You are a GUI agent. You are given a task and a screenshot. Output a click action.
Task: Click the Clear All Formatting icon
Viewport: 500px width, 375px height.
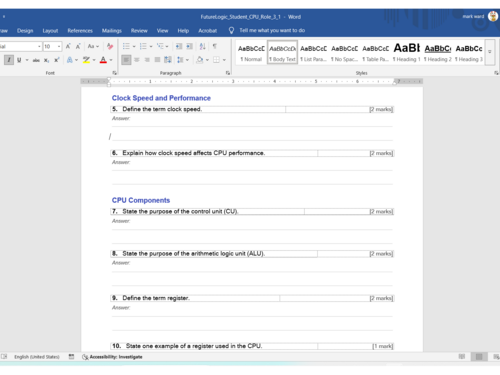(110, 46)
